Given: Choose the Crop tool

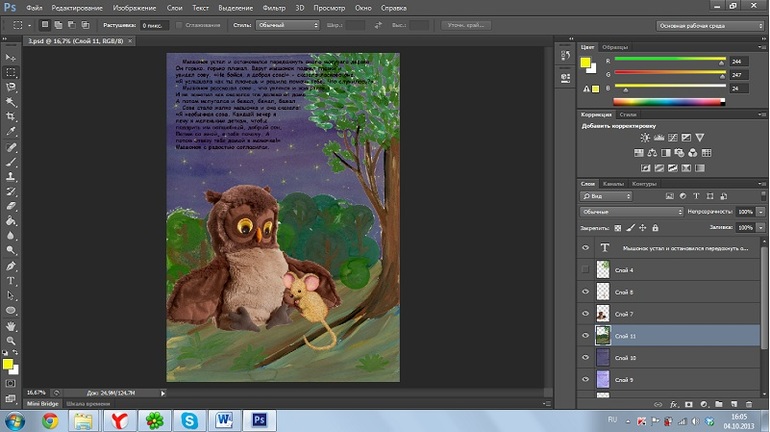Looking at the screenshot, I should pos(10,116).
